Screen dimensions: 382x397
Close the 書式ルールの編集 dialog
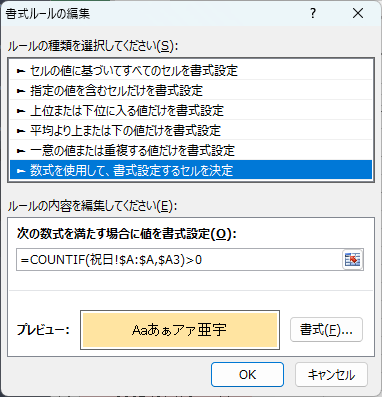pos(358,14)
